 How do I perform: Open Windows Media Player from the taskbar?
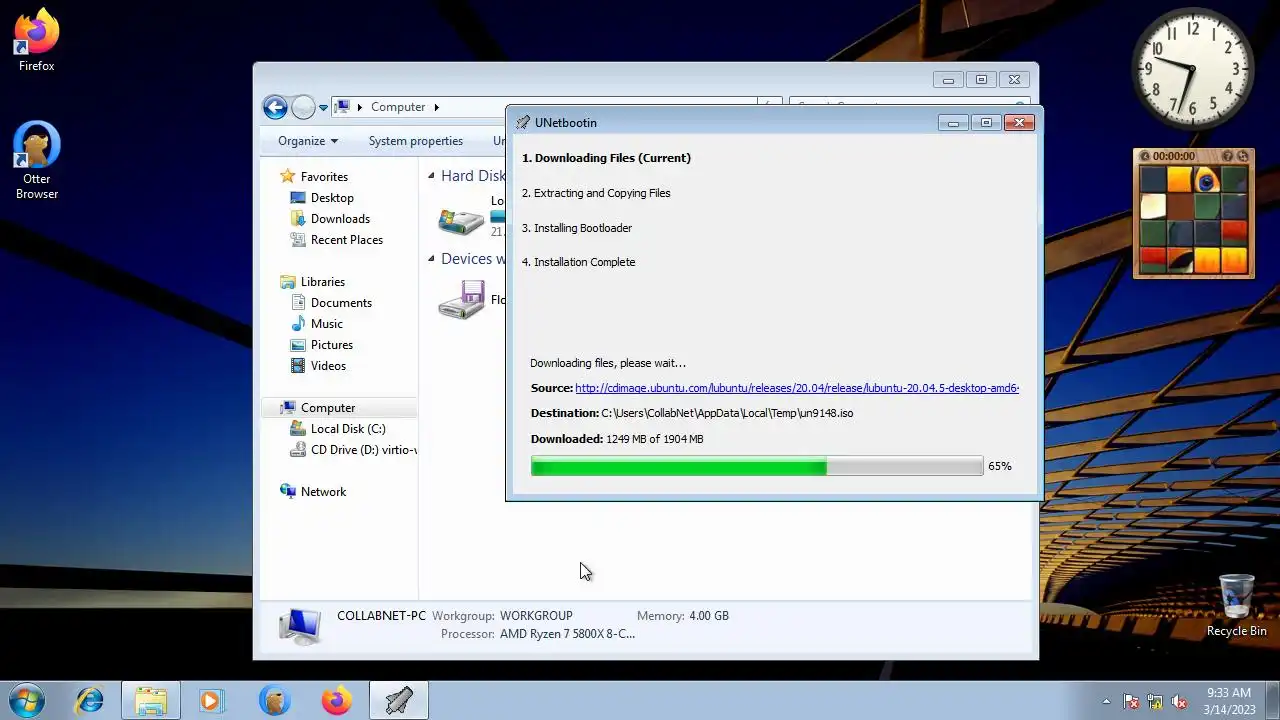click(x=211, y=701)
